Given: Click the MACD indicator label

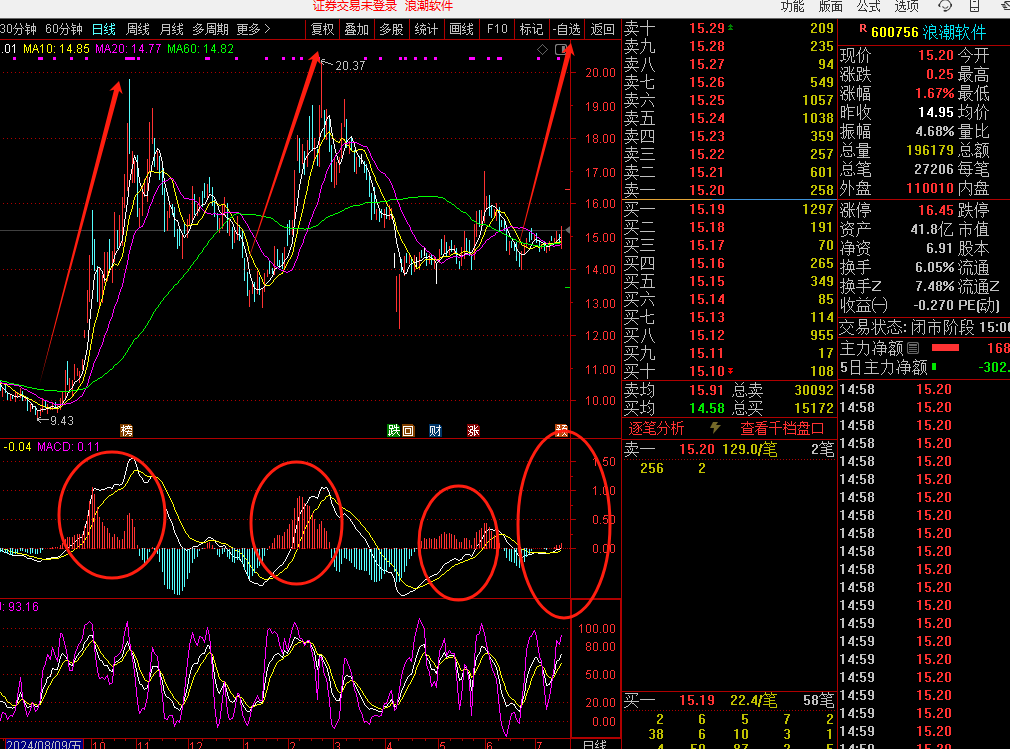Looking at the screenshot, I should [68, 446].
